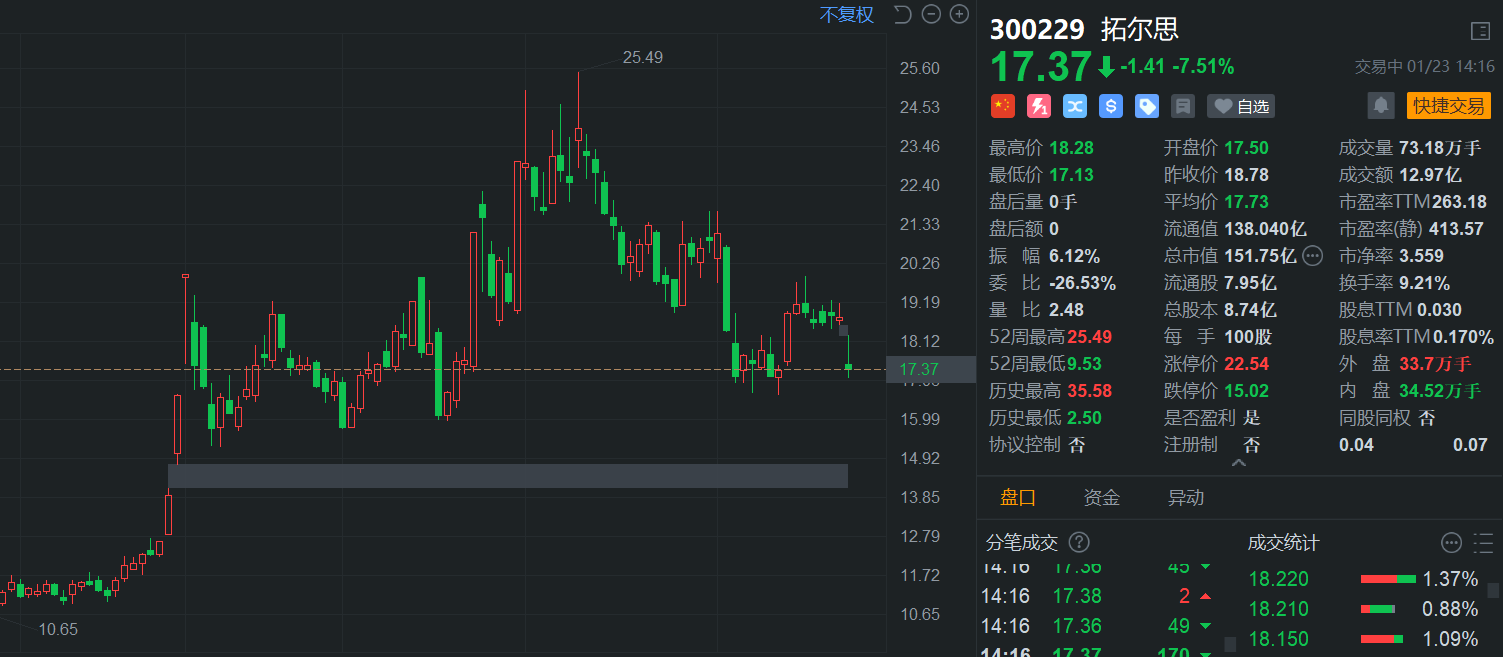Open the 不复权 adjustment dropdown
This screenshot has height=657, width=1503.
pyautogui.click(x=846, y=14)
